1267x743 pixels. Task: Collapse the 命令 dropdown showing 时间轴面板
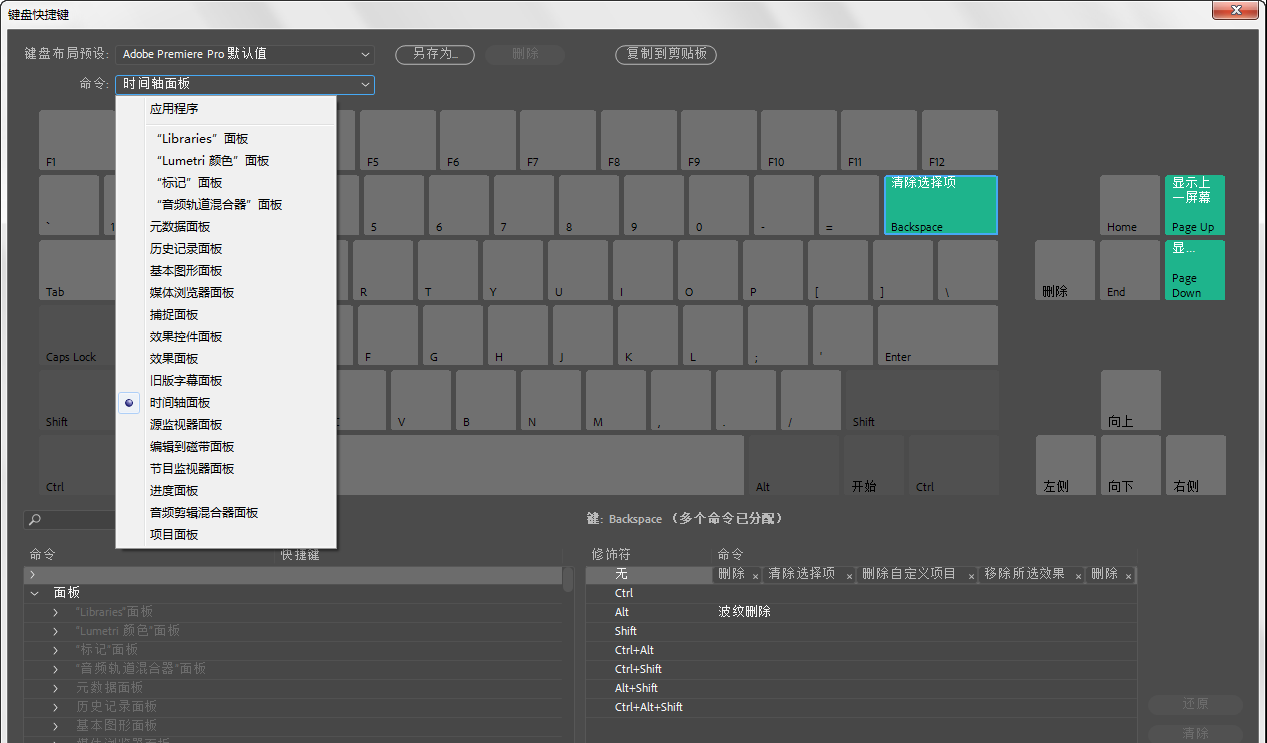(245, 85)
